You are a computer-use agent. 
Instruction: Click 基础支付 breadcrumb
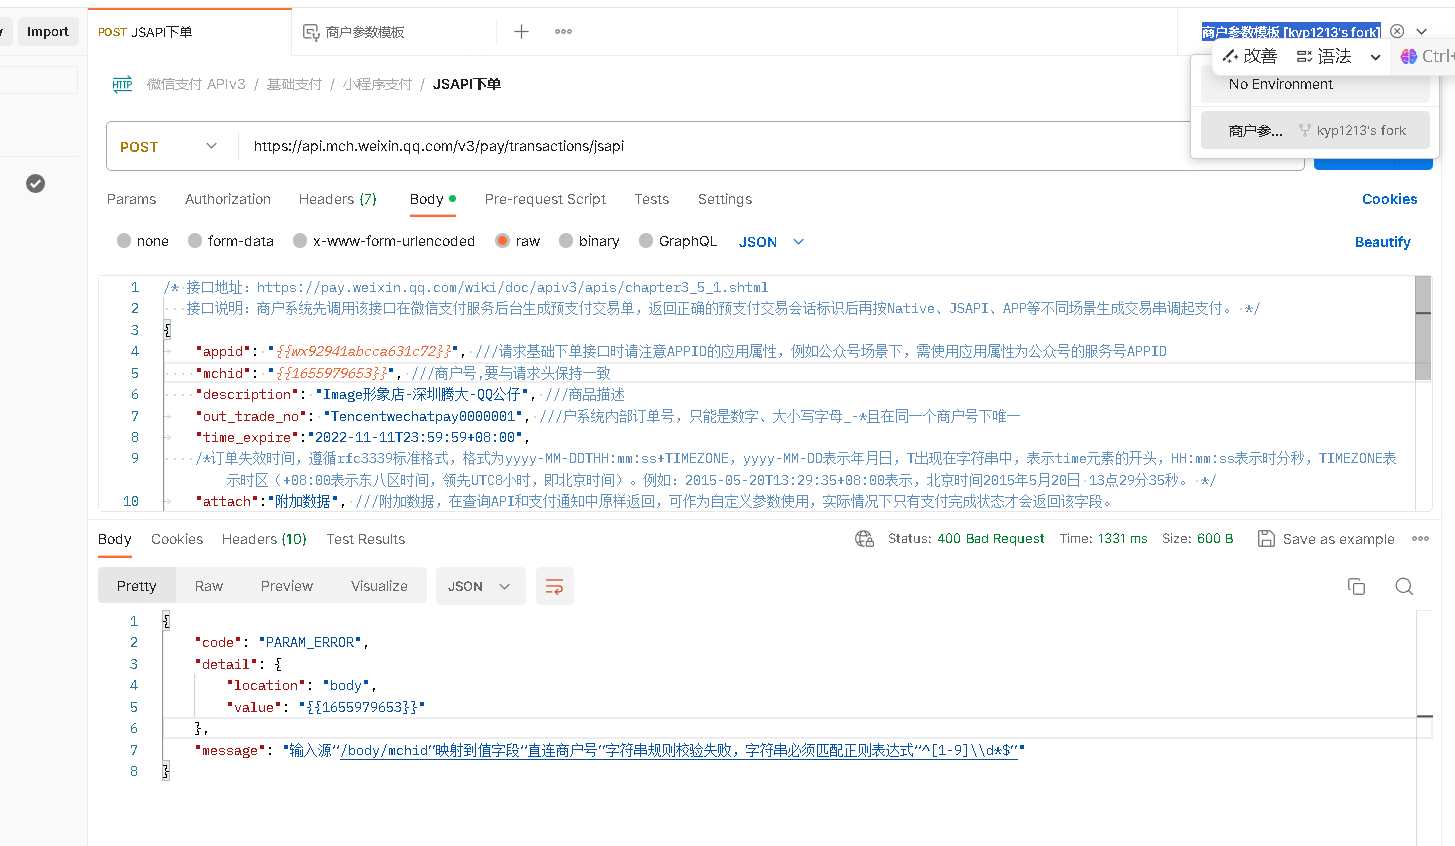click(294, 84)
